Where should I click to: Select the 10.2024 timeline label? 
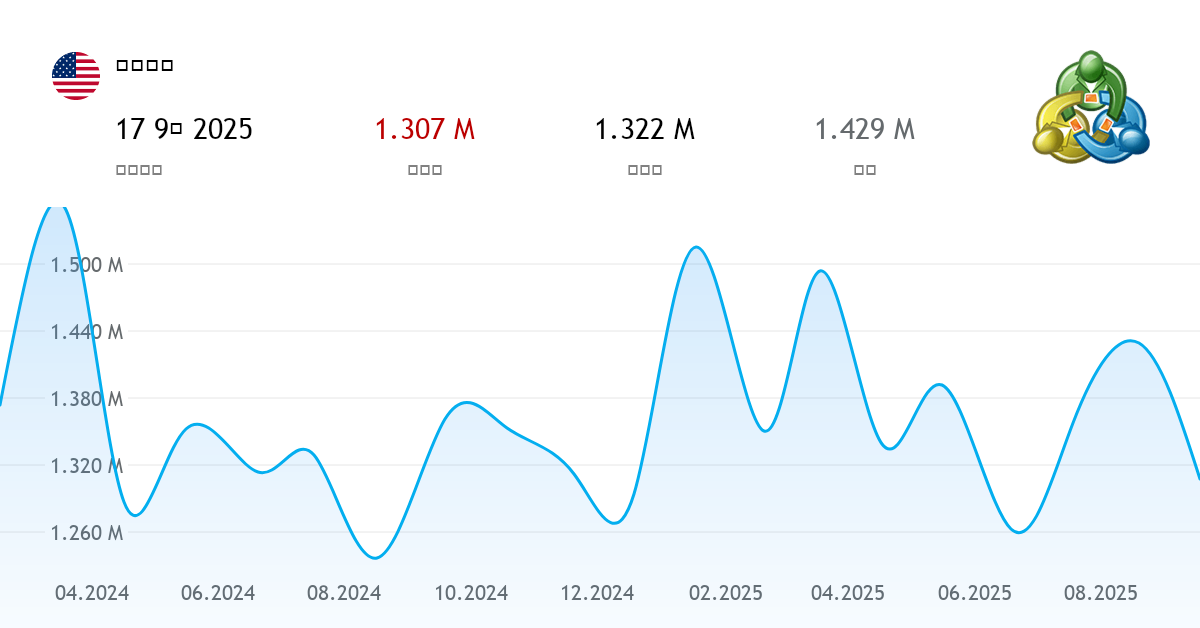tap(471, 593)
